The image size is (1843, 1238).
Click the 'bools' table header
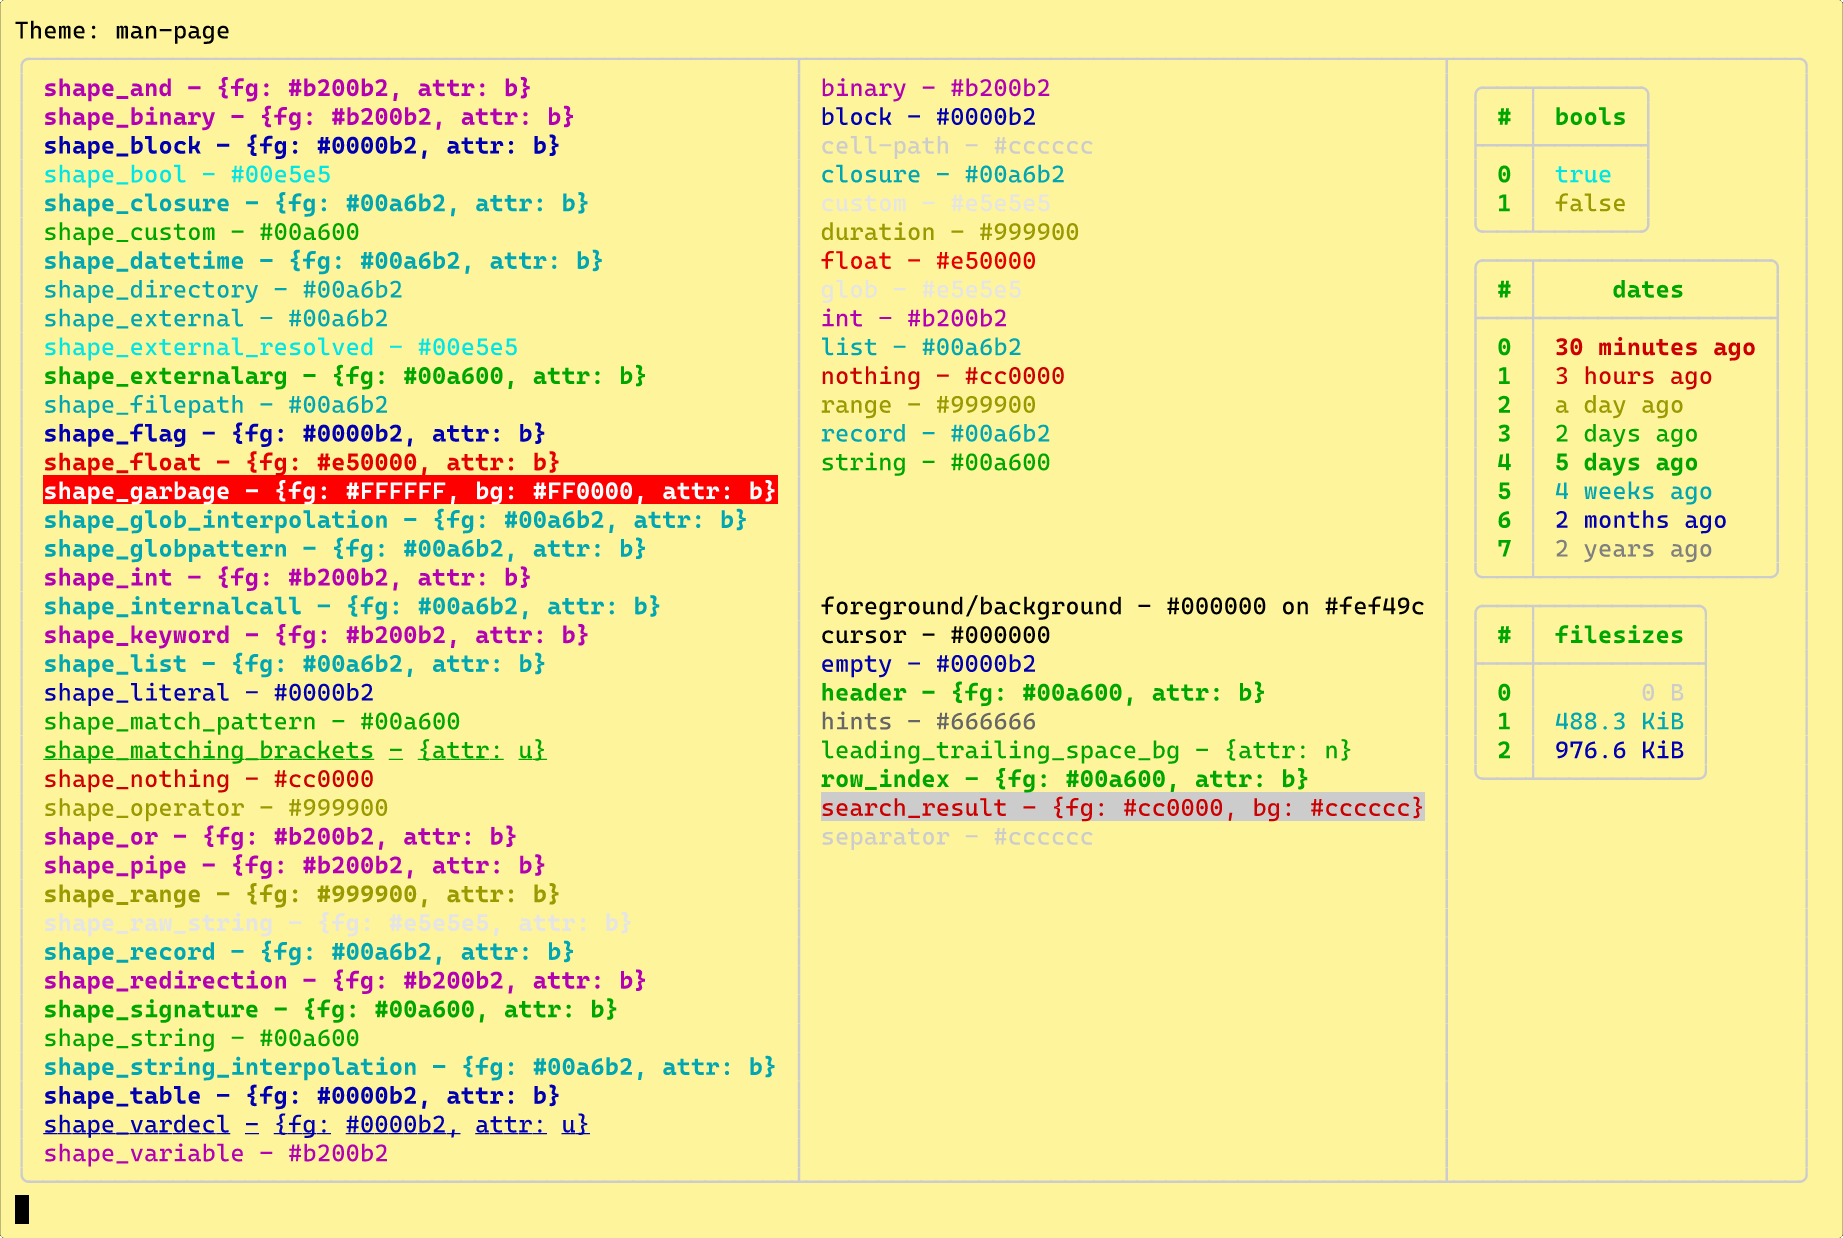point(1590,117)
